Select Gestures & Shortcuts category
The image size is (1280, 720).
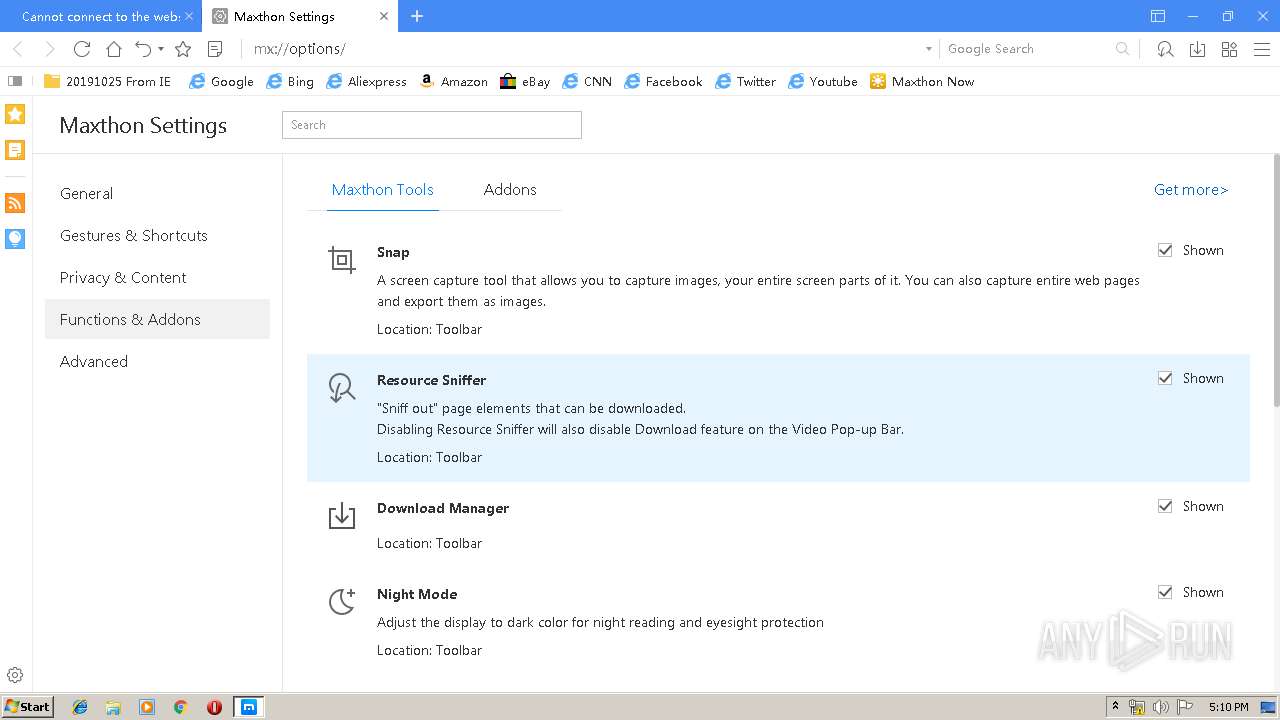(157, 235)
